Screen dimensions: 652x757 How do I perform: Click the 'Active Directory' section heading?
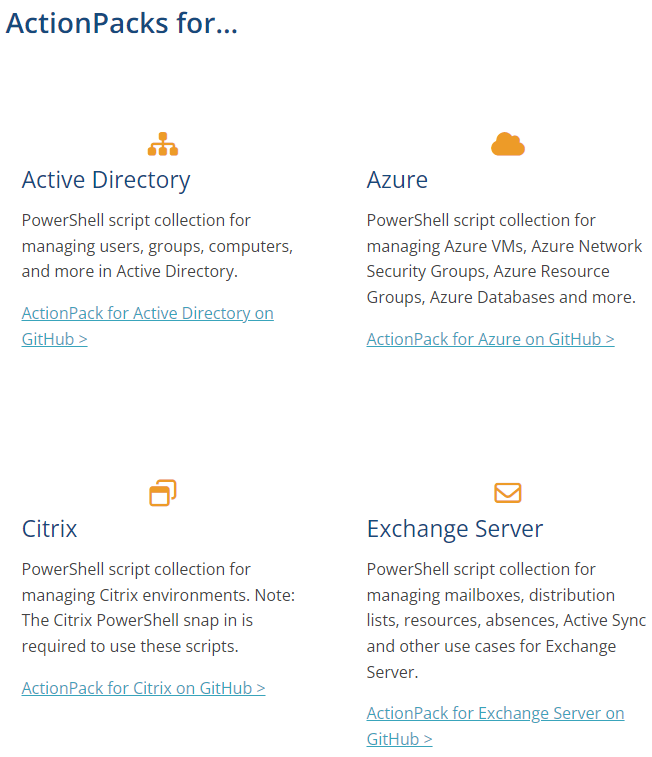point(106,180)
